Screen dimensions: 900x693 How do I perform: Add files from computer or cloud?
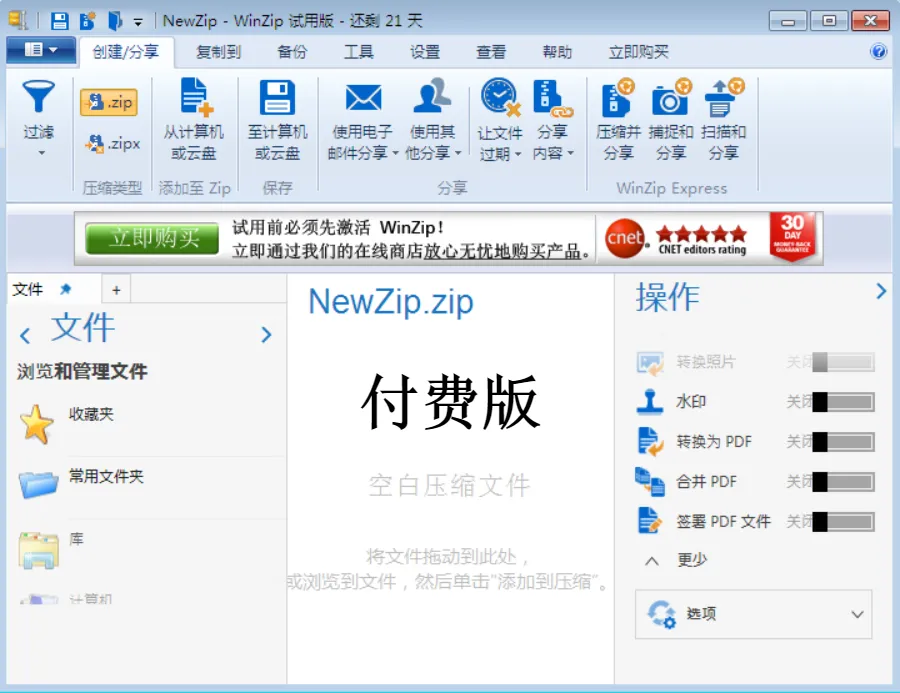click(194, 119)
